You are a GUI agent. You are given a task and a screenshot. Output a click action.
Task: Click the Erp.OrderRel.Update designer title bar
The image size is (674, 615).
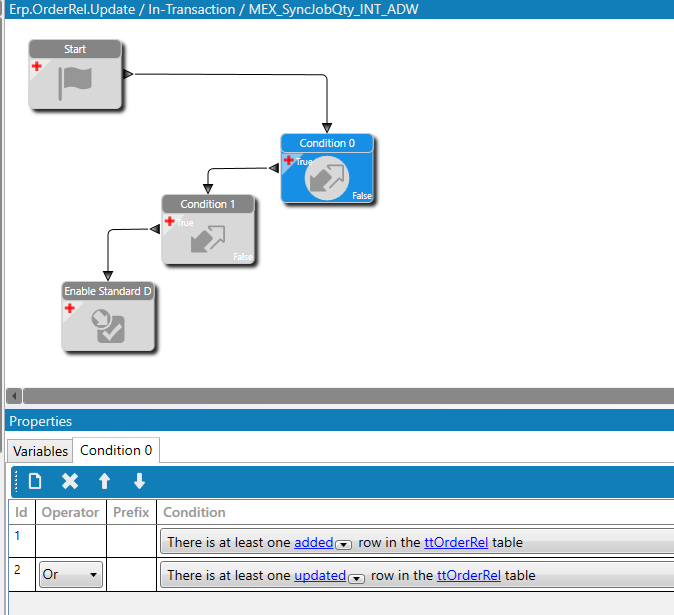[340, 9]
